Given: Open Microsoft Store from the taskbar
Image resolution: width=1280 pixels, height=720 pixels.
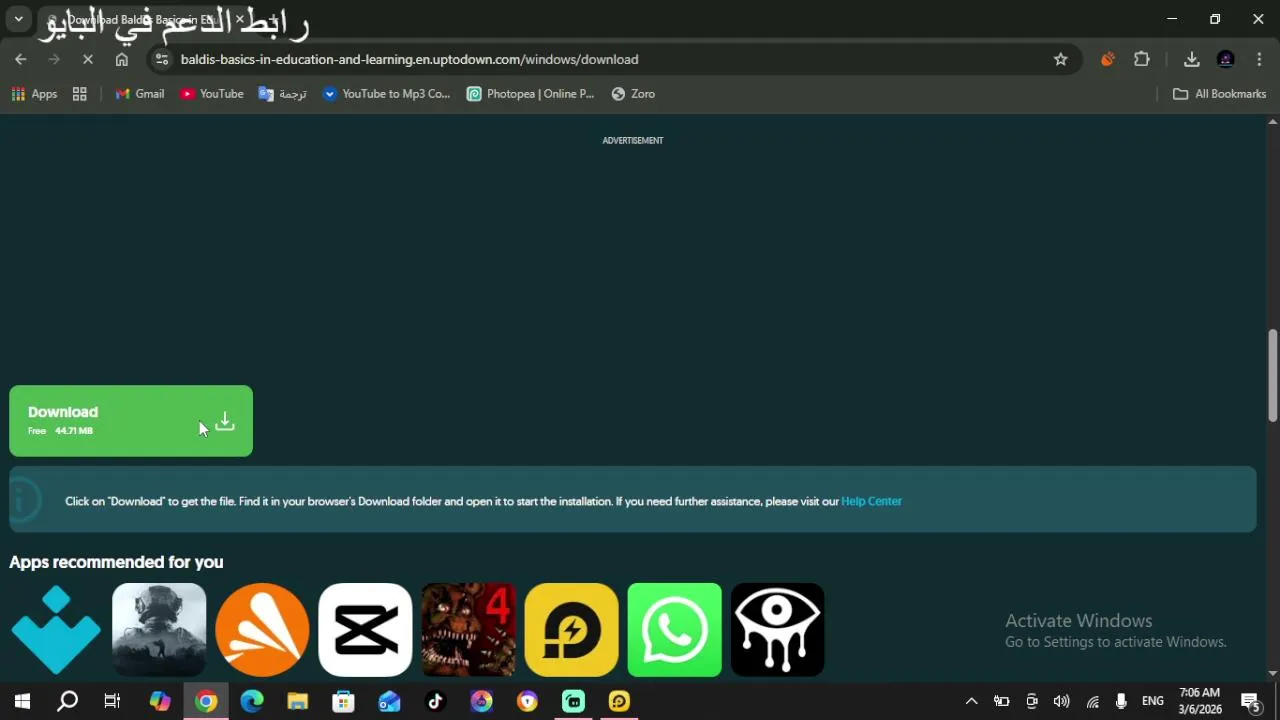Looking at the screenshot, I should 344,701.
